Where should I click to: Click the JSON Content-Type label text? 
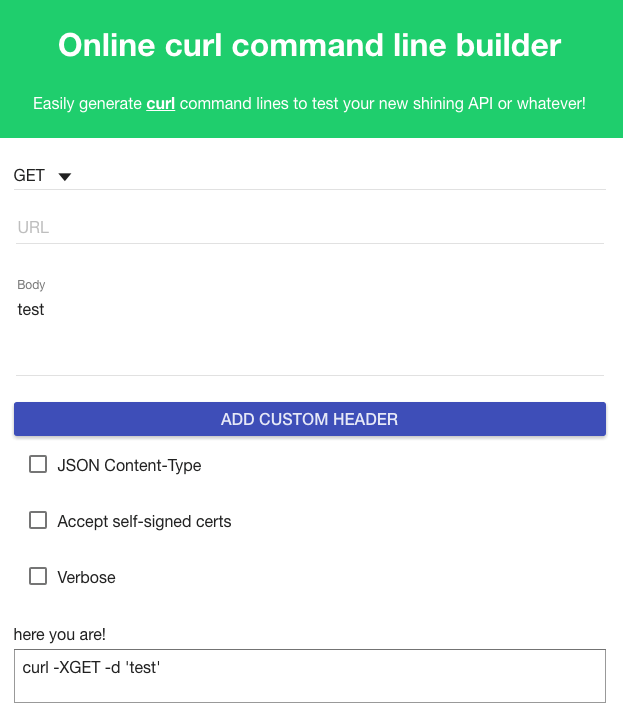click(x=129, y=465)
